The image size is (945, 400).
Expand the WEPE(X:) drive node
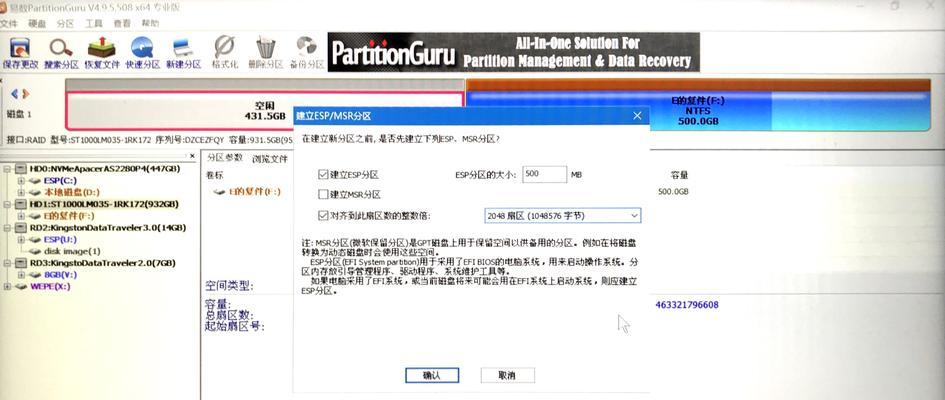tap(7, 287)
